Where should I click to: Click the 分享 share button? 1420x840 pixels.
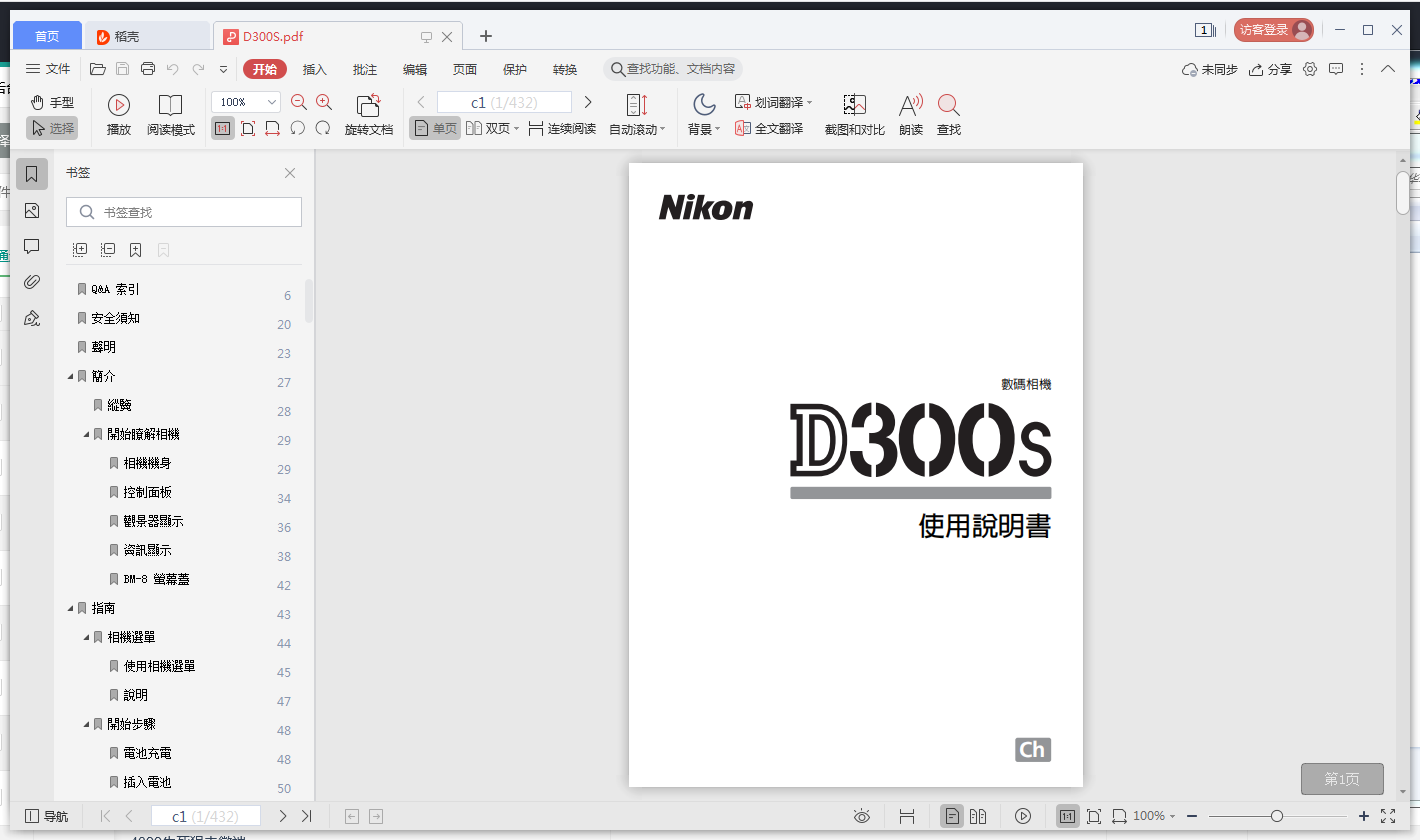click(1269, 69)
